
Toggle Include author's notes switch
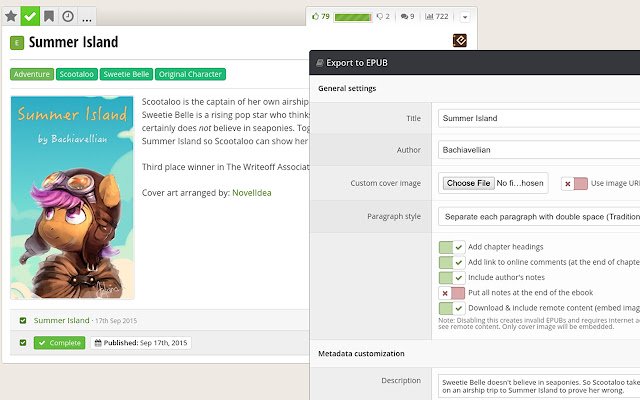click(452, 278)
